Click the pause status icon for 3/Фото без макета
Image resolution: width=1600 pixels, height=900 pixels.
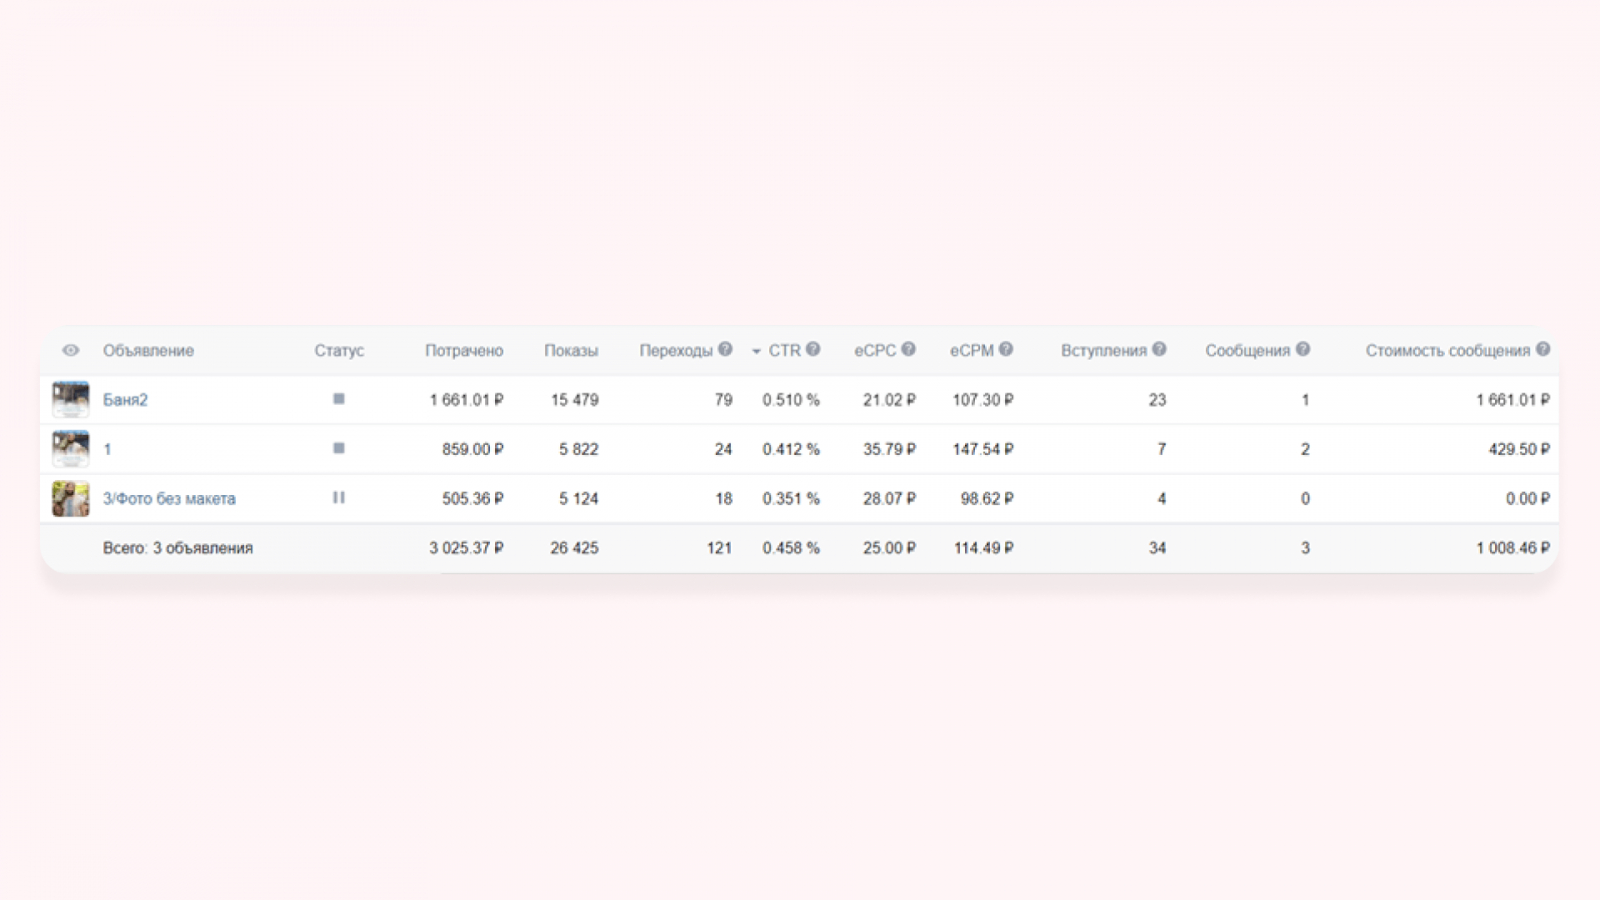(339, 497)
